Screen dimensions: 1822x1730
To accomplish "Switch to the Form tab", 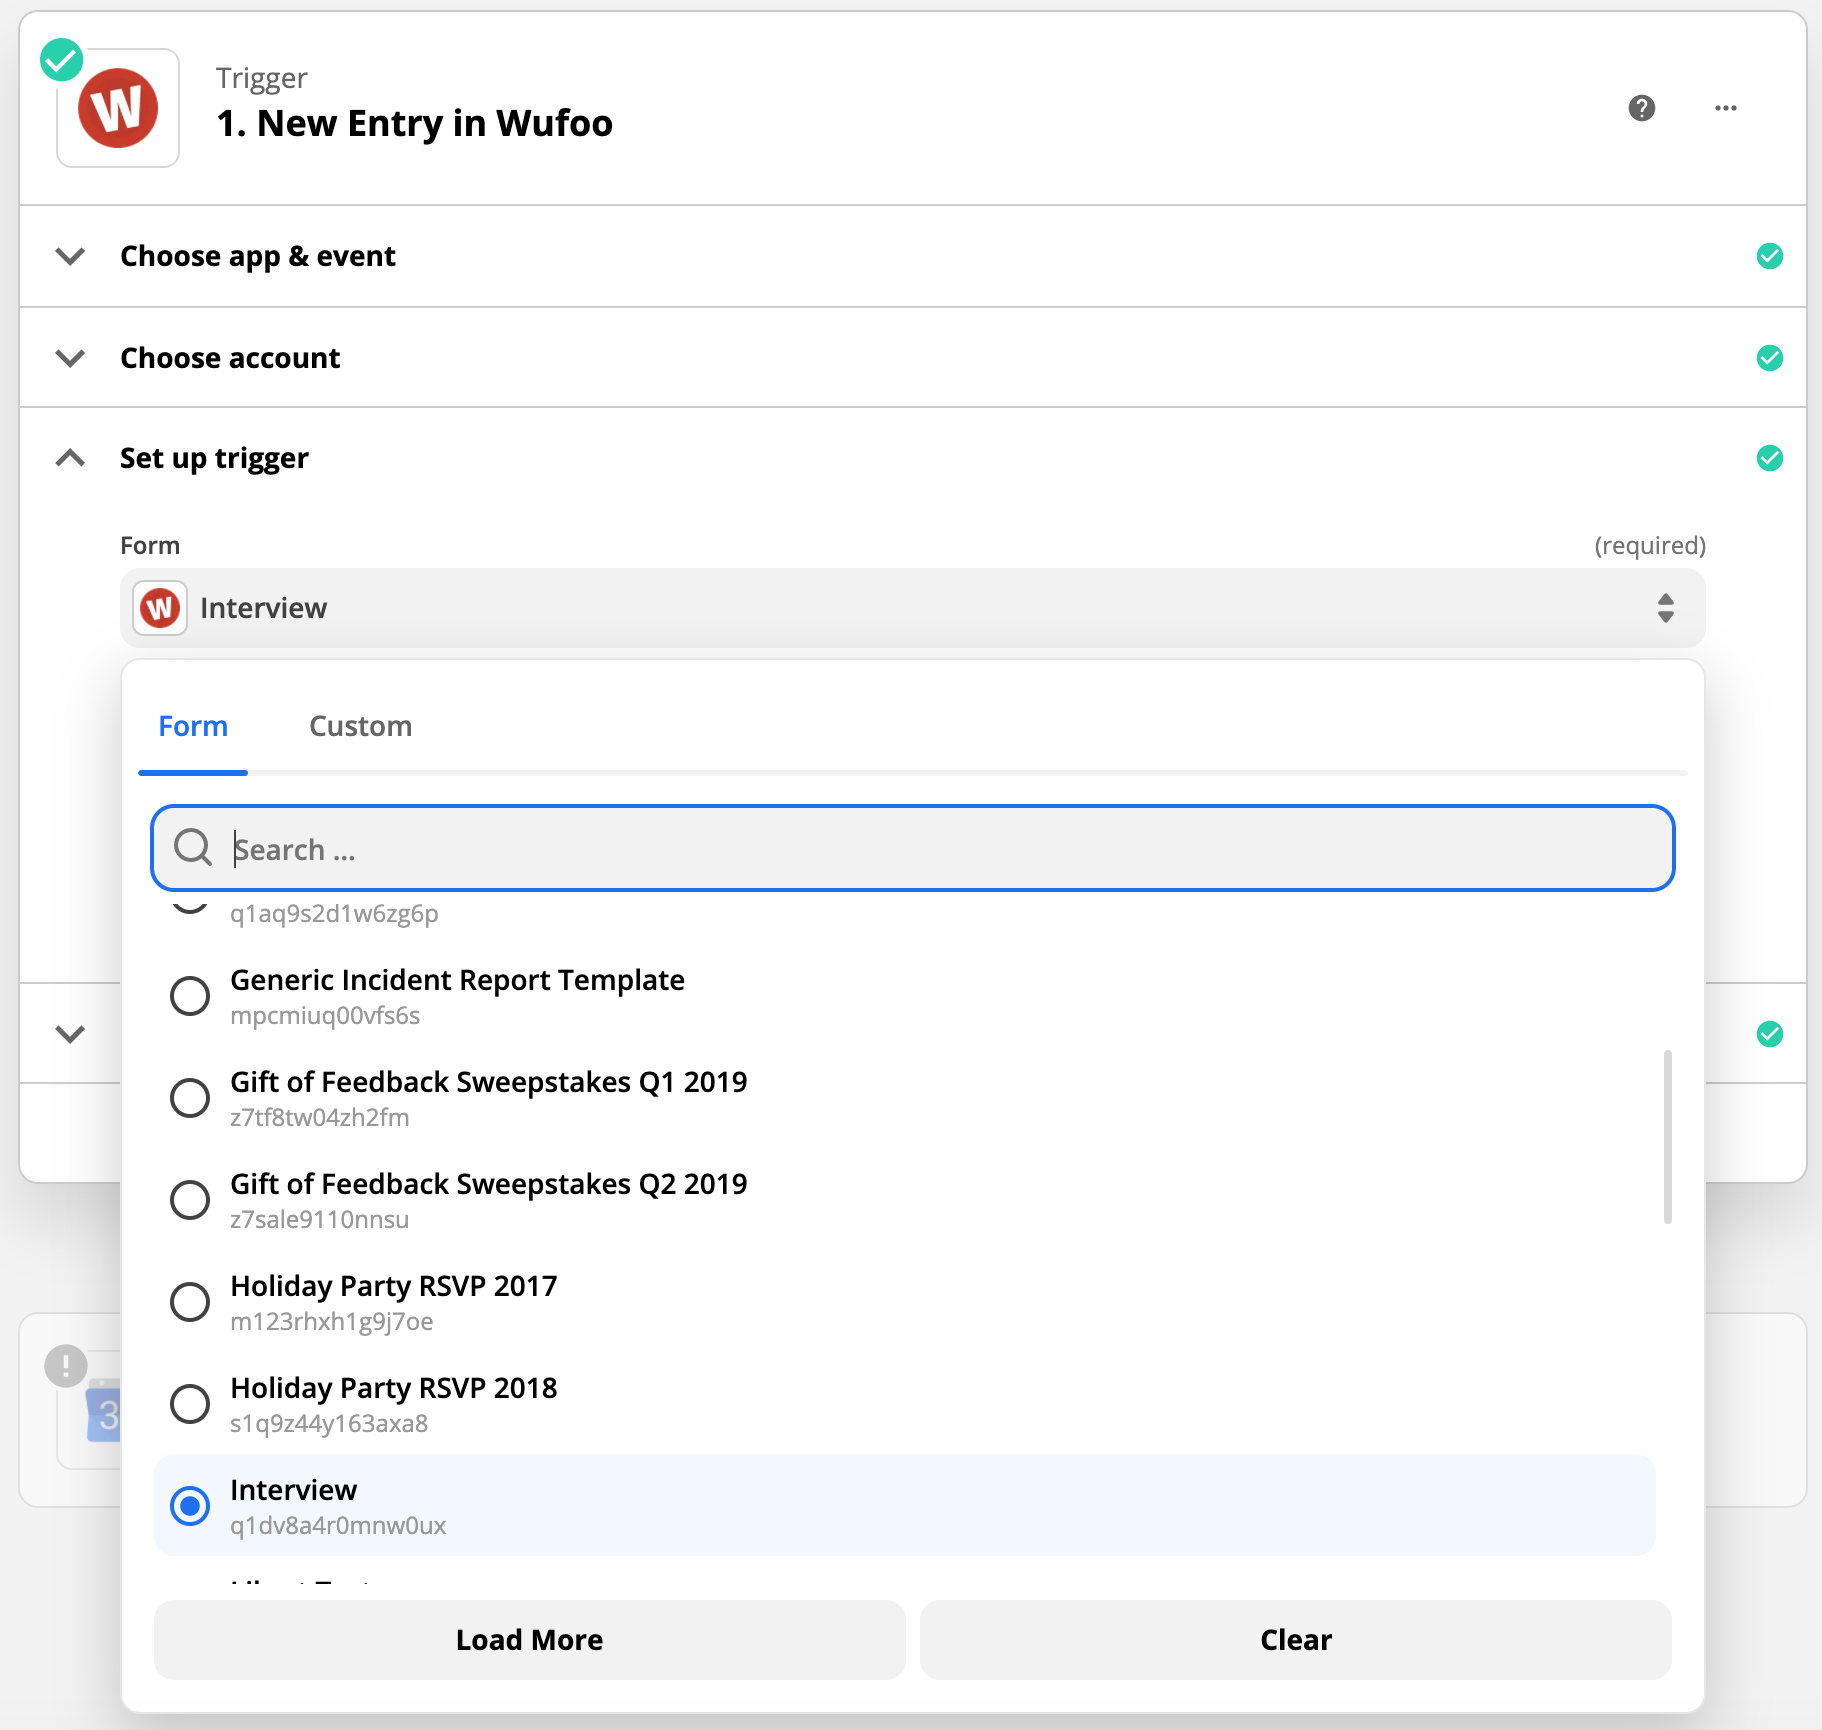I will [x=193, y=726].
